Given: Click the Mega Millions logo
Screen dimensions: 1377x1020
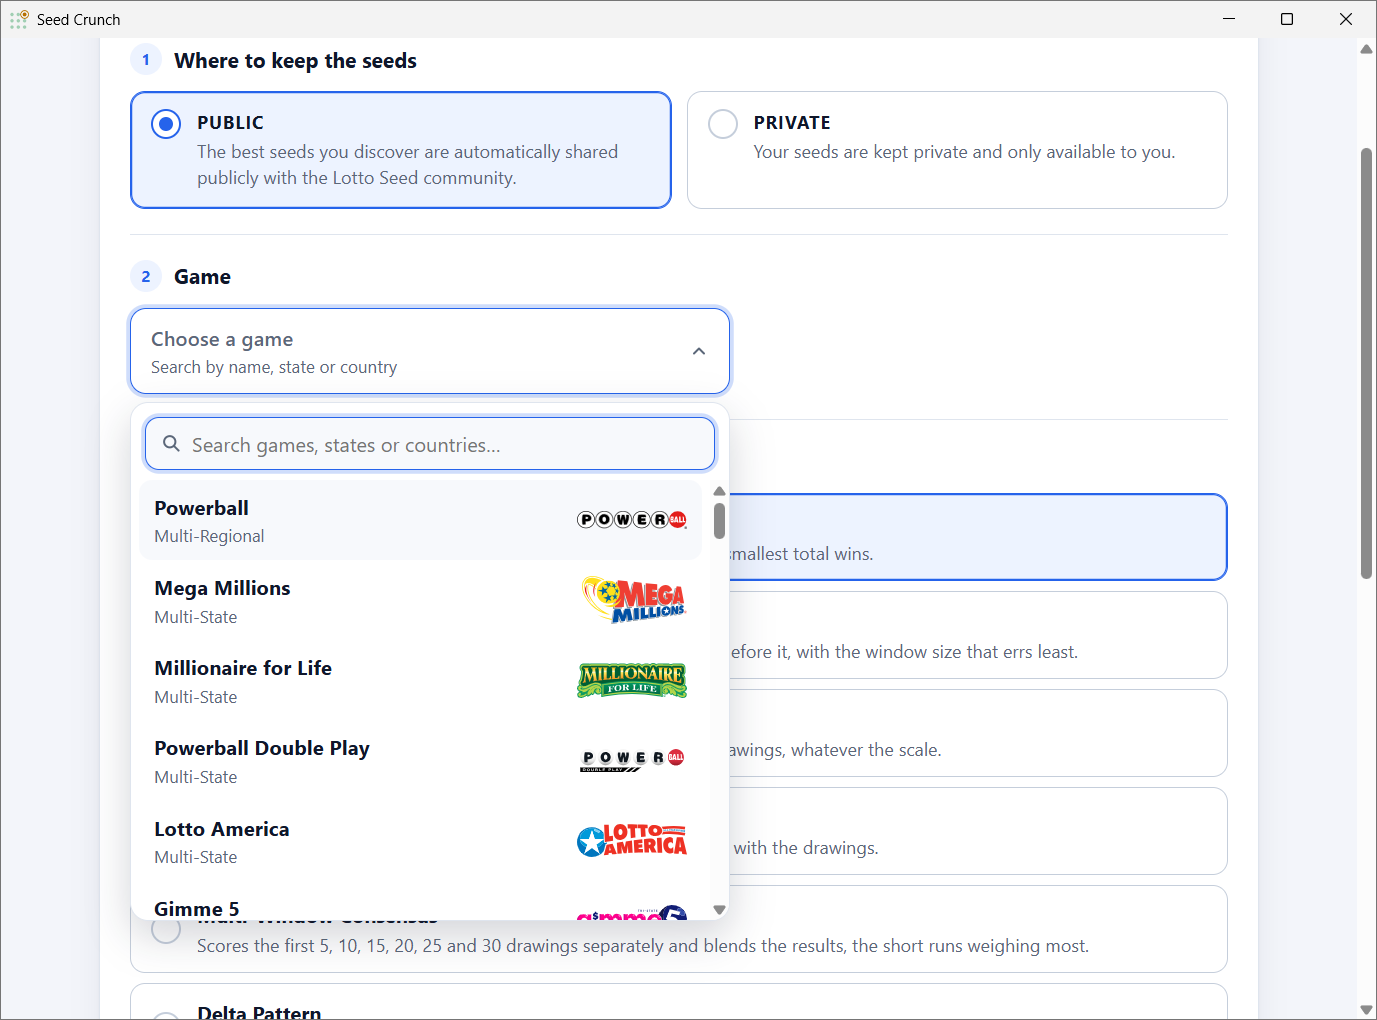Looking at the screenshot, I should click(634, 599).
